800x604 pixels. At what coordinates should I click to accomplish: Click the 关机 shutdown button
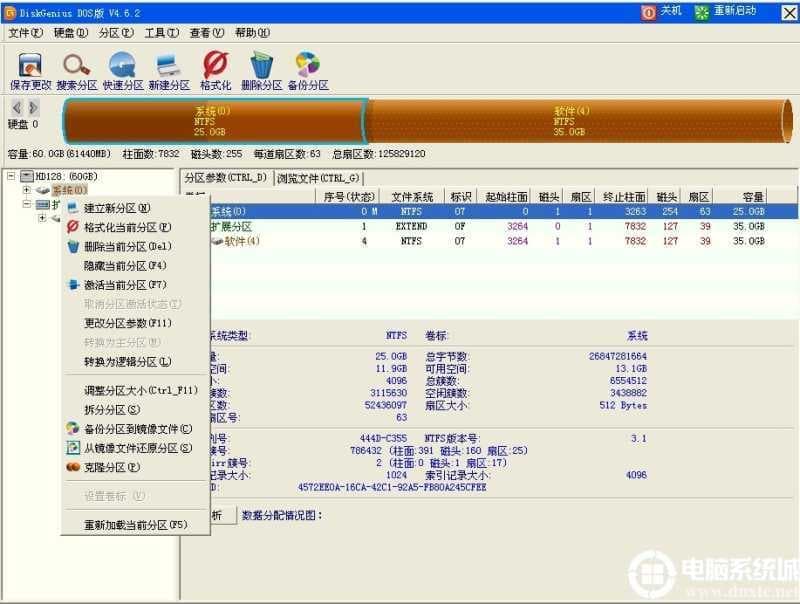[x=662, y=11]
